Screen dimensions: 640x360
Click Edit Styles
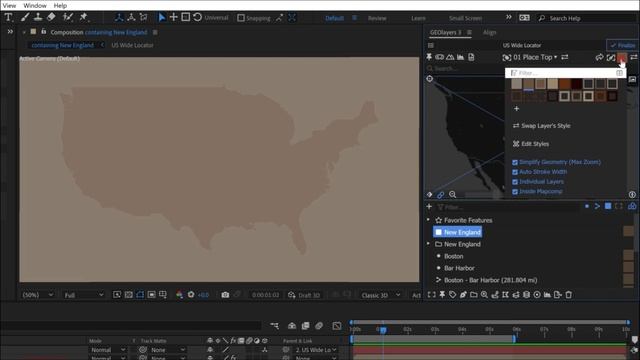click(531, 144)
